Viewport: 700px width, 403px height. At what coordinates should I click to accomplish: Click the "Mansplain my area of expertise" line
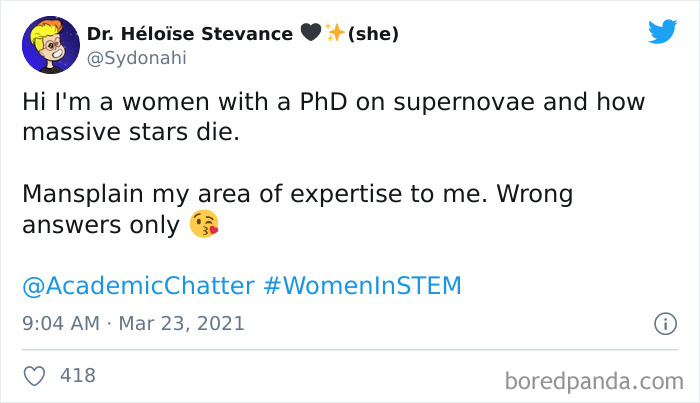coord(295,193)
